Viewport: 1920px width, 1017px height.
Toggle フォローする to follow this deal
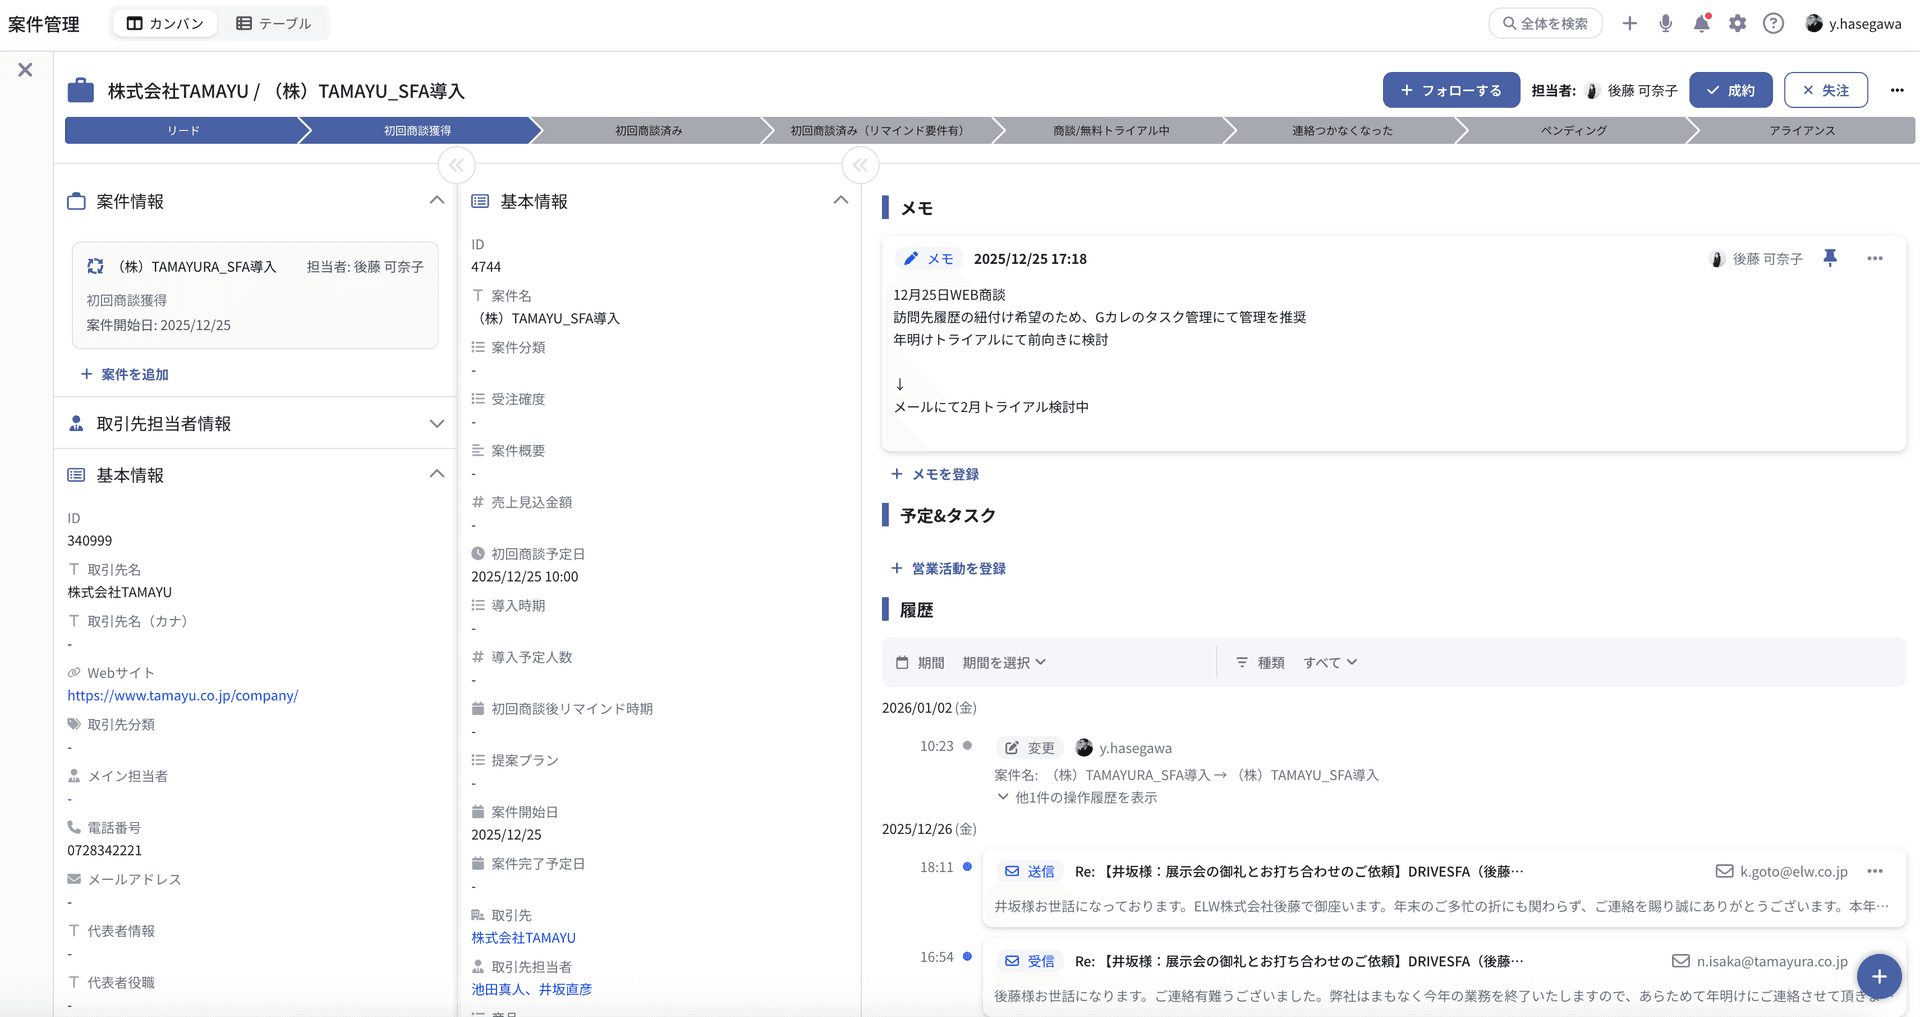(1451, 90)
